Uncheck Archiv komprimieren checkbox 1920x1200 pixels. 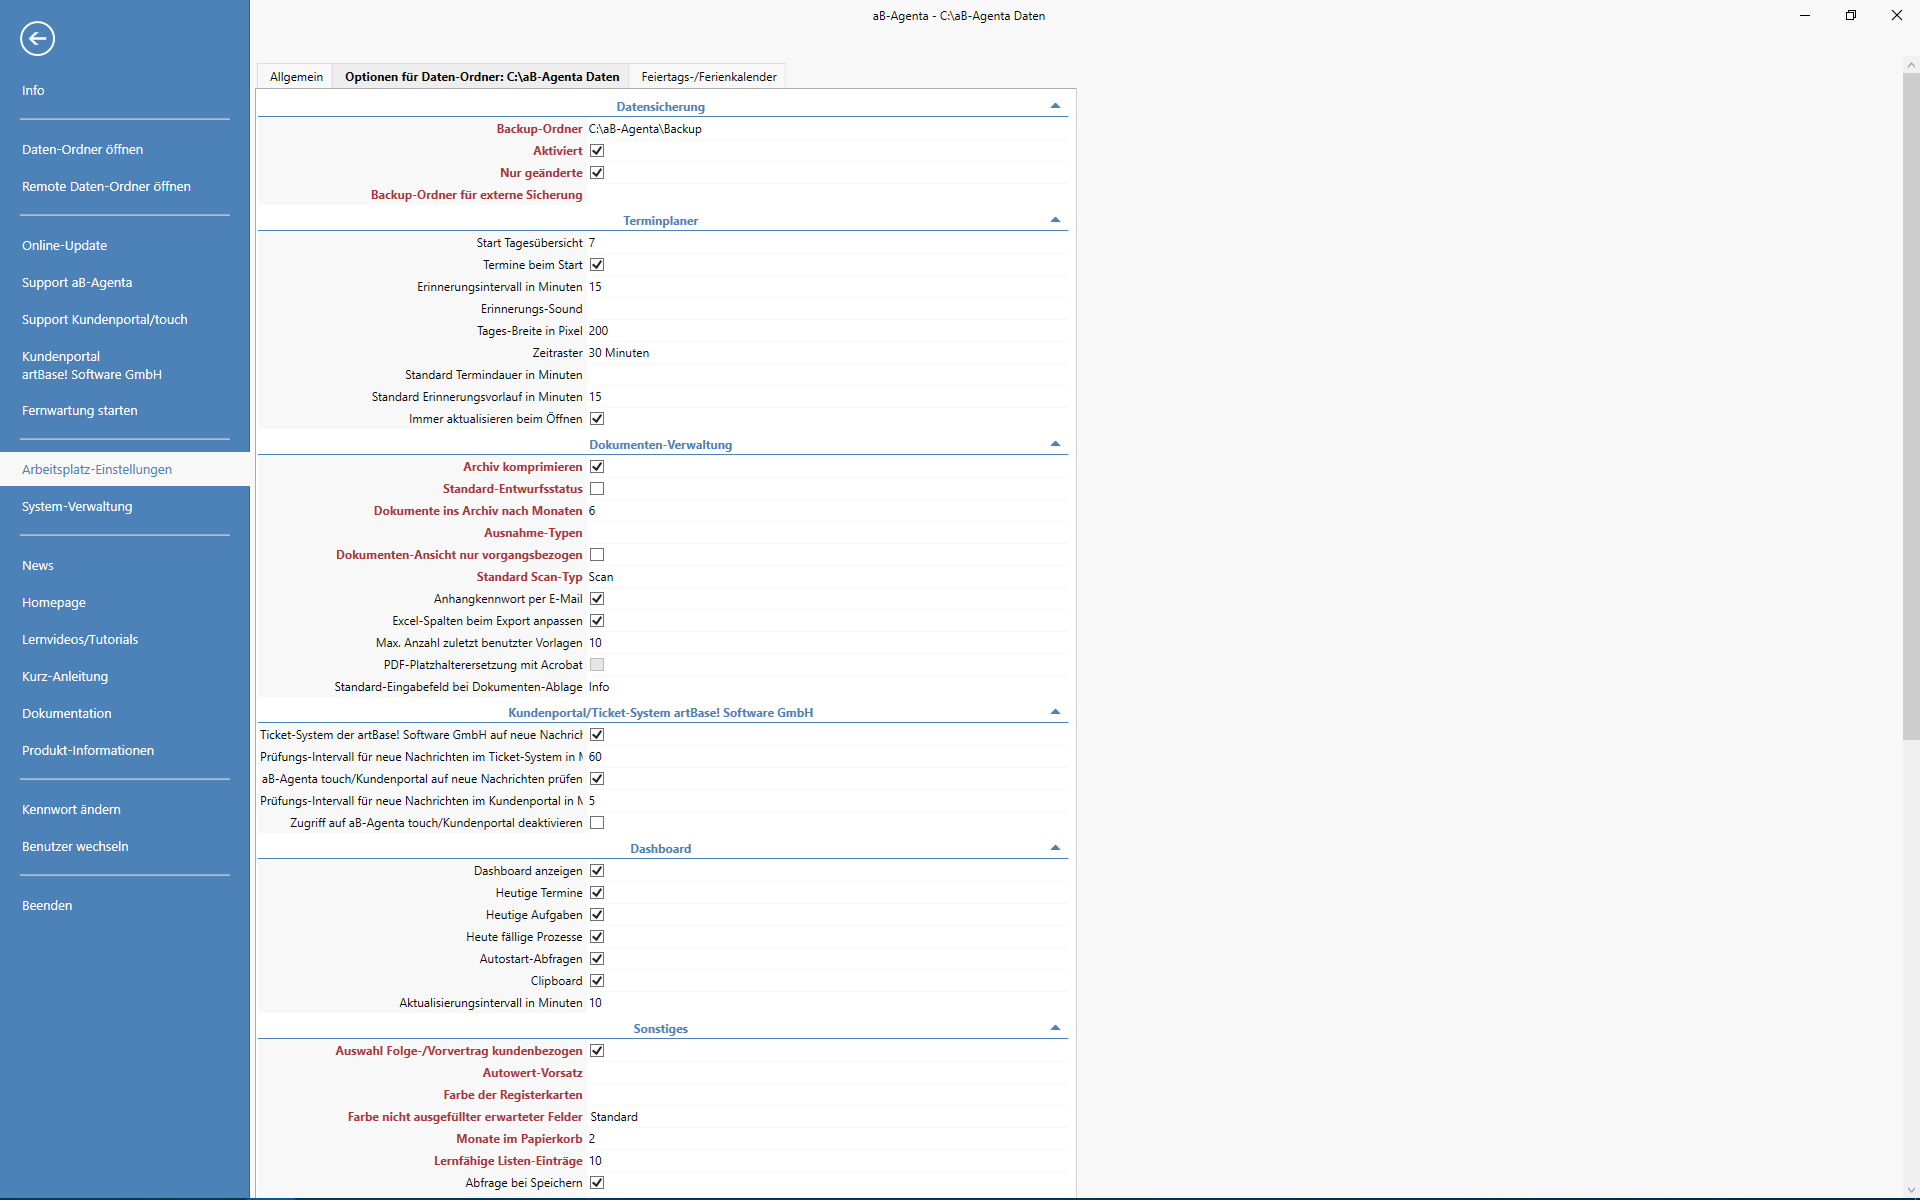pyautogui.click(x=597, y=467)
